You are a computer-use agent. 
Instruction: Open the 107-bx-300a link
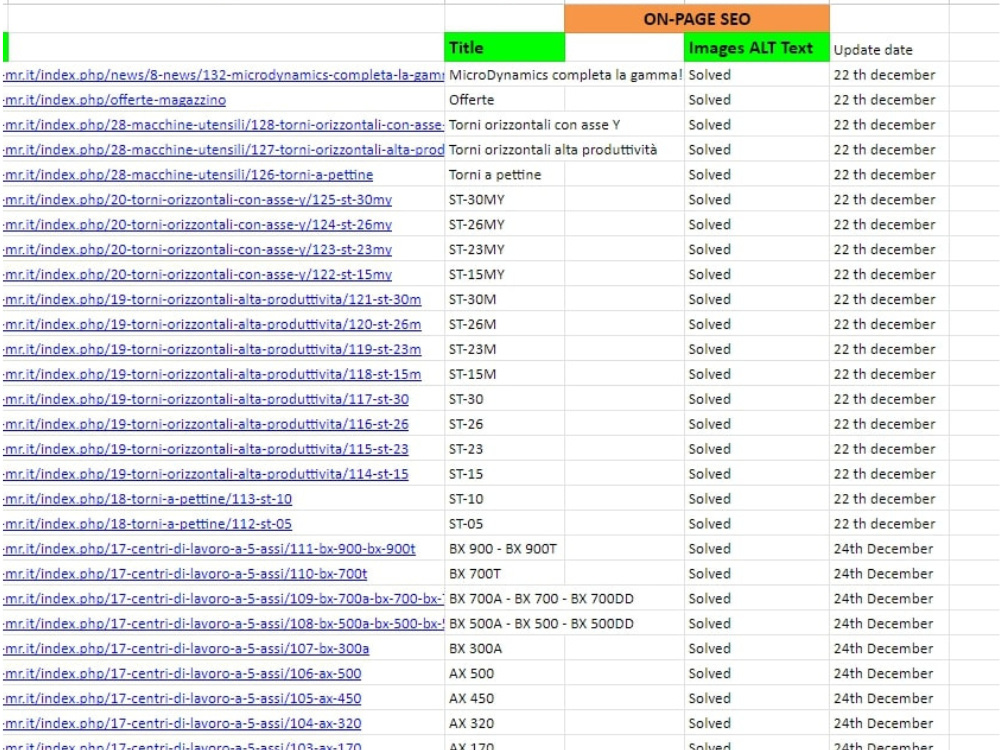point(186,649)
